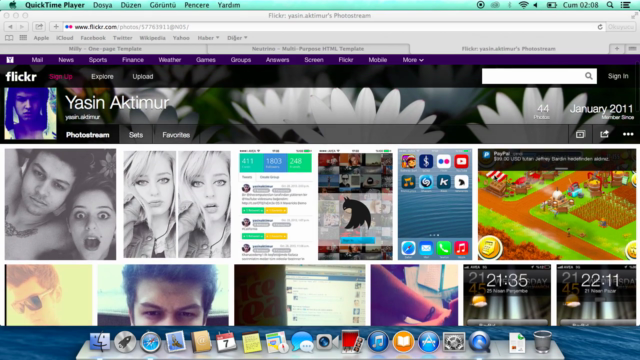
Task: Show the Reading List bookmarks icon
Action: pos(9,38)
